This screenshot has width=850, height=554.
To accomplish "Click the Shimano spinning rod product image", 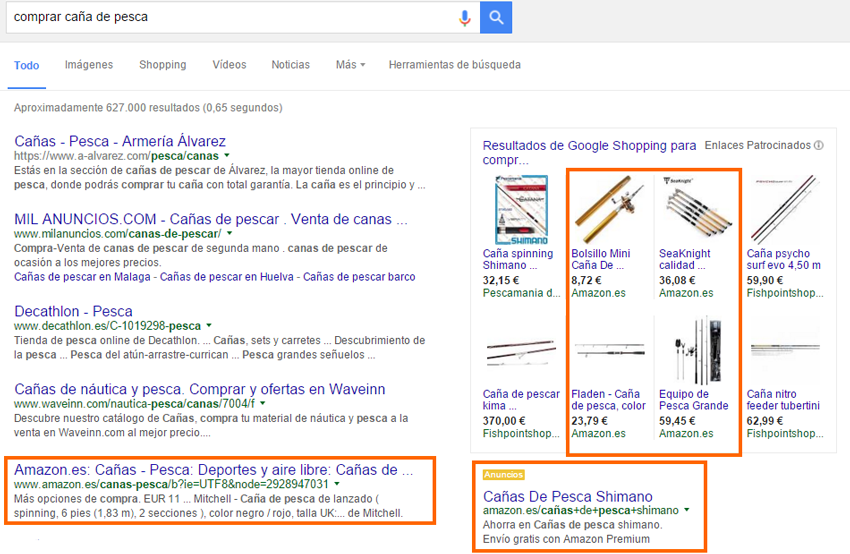I will click(521, 209).
